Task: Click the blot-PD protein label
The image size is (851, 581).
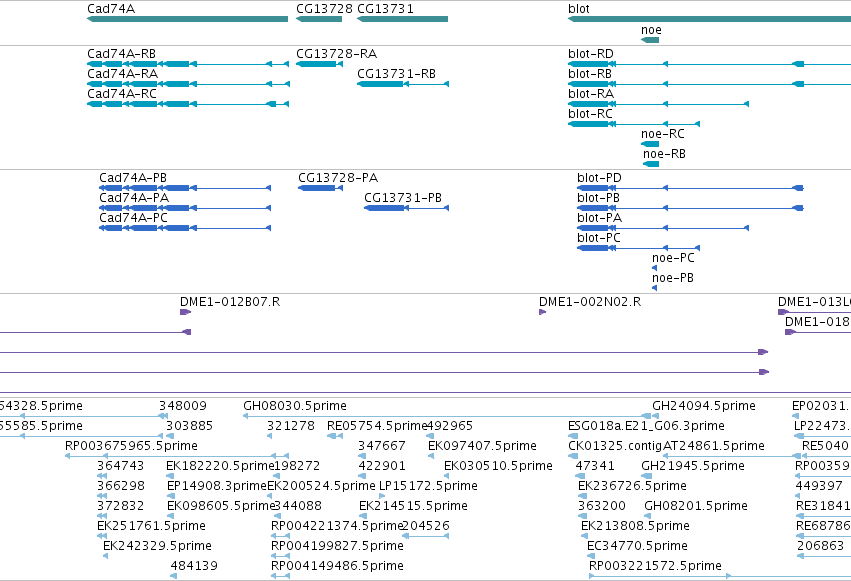Action: 599,178
